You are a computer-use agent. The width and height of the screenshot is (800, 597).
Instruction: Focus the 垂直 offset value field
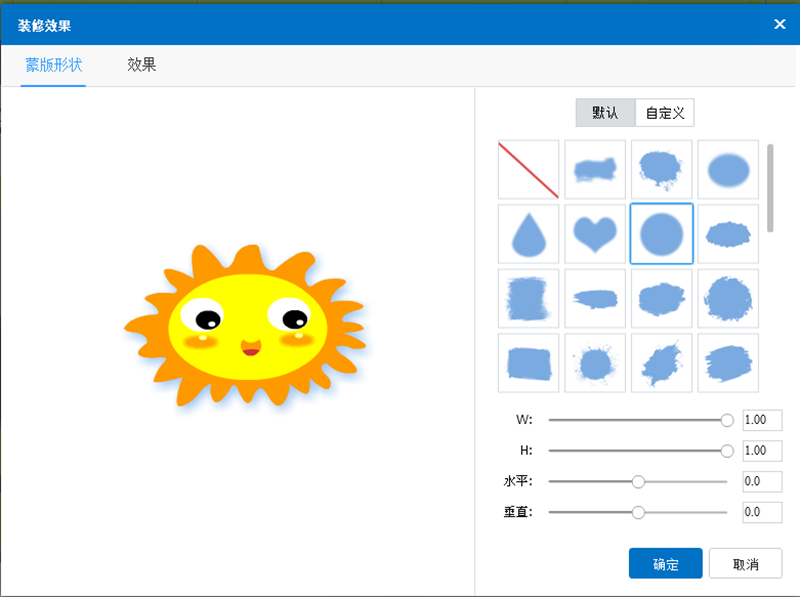click(x=762, y=512)
